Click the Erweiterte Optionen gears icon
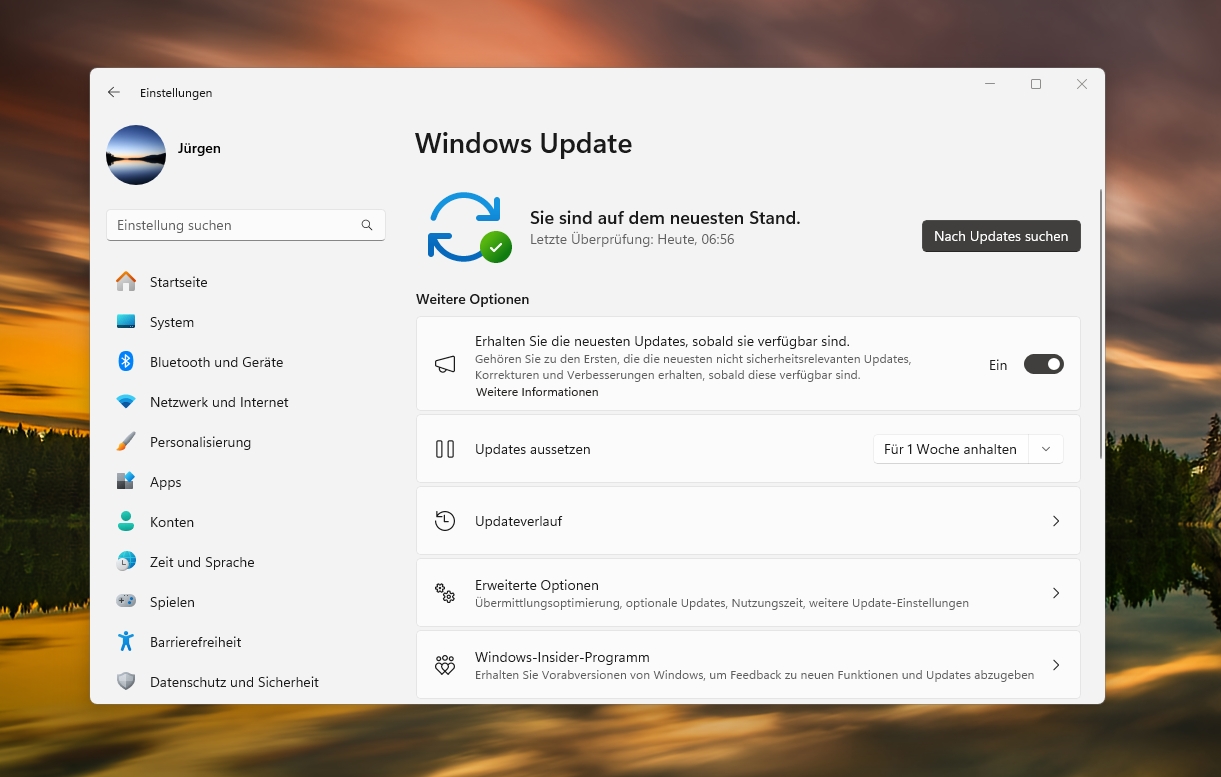The width and height of the screenshot is (1221, 777). click(x=445, y=593)
